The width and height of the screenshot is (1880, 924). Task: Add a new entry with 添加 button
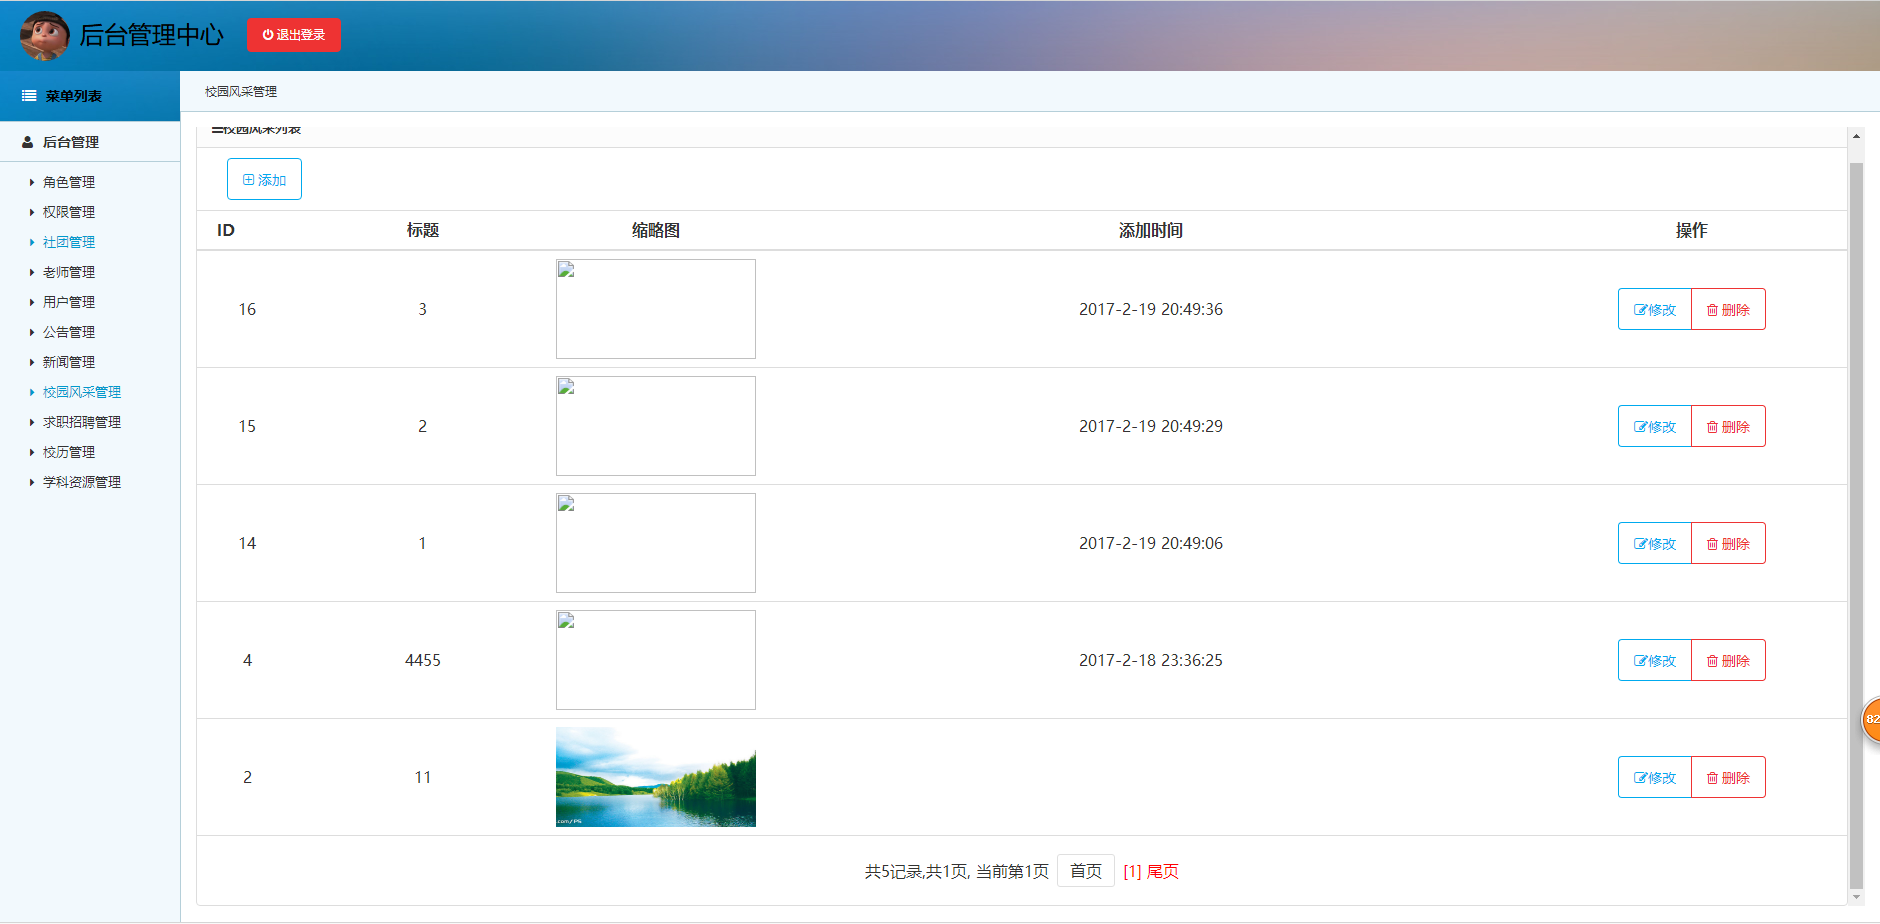tap(264, 180)
